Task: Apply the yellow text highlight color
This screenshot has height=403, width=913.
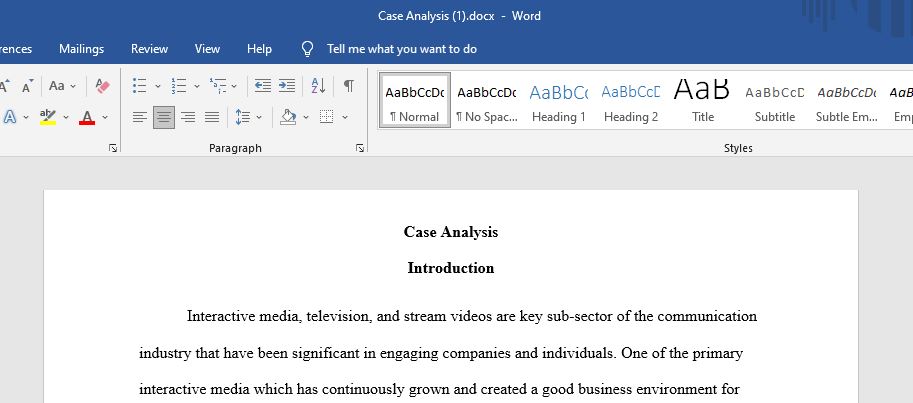Action: (x=48, y=117)
